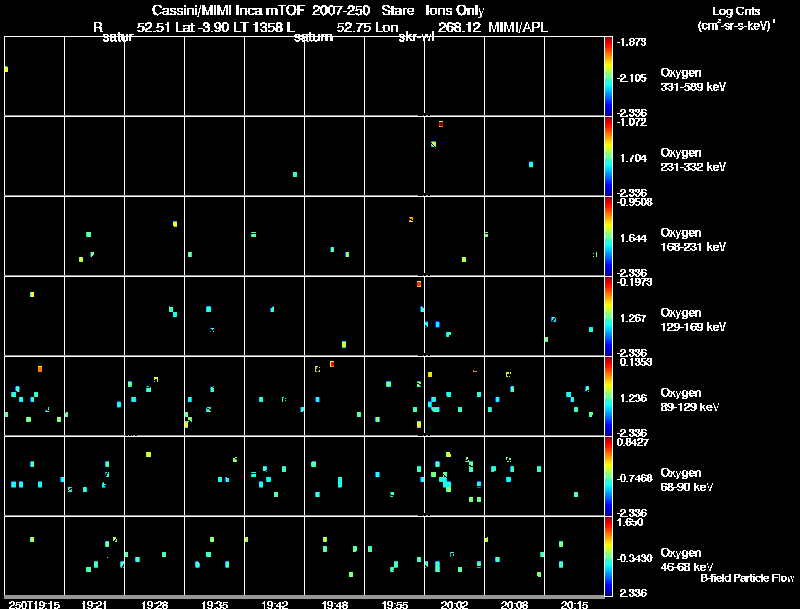Viewport: 800px width, 609px height.
Task: Click the 19:55 time axis label
Action: coord(395,604)
